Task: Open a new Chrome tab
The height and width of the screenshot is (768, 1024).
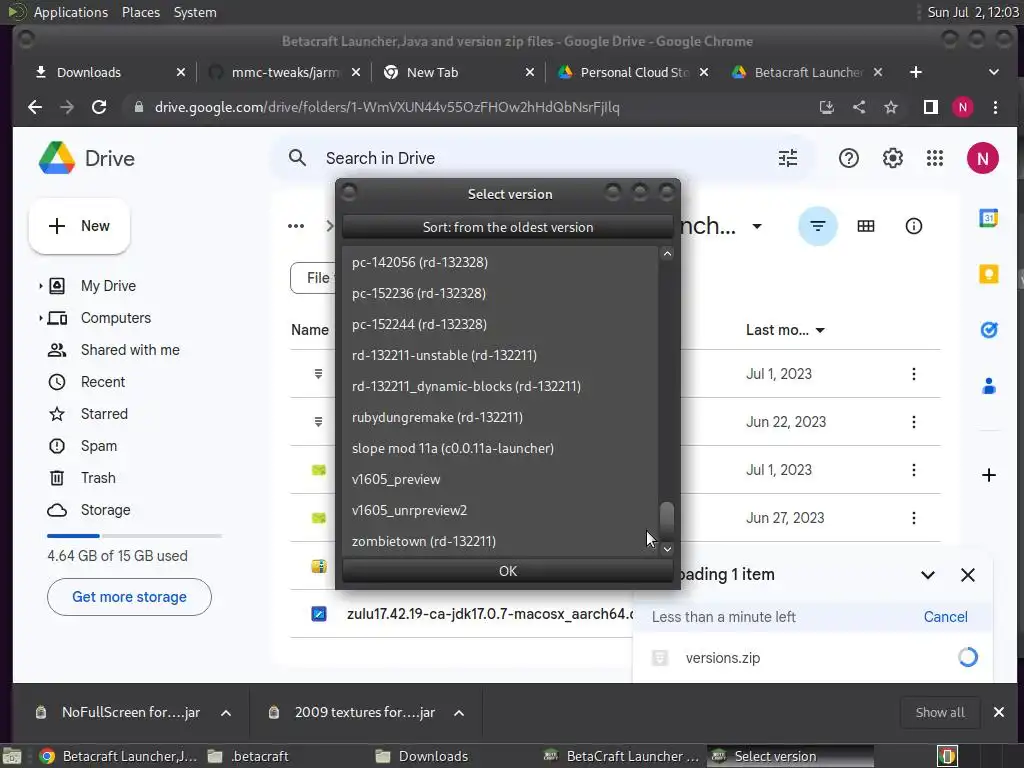Action: tap(916, 72)
